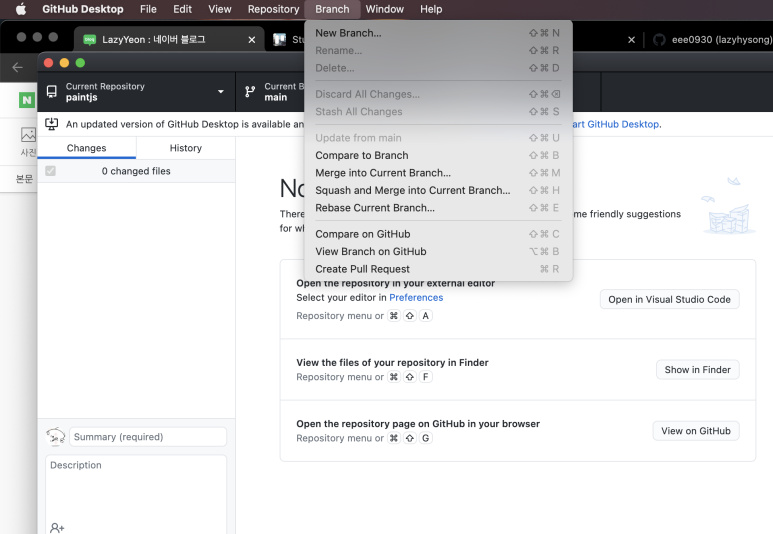The height and width of the screenshot is (534, 773).
Task: Choose New Branch… from Branch menu
Action: pos(438,33)
